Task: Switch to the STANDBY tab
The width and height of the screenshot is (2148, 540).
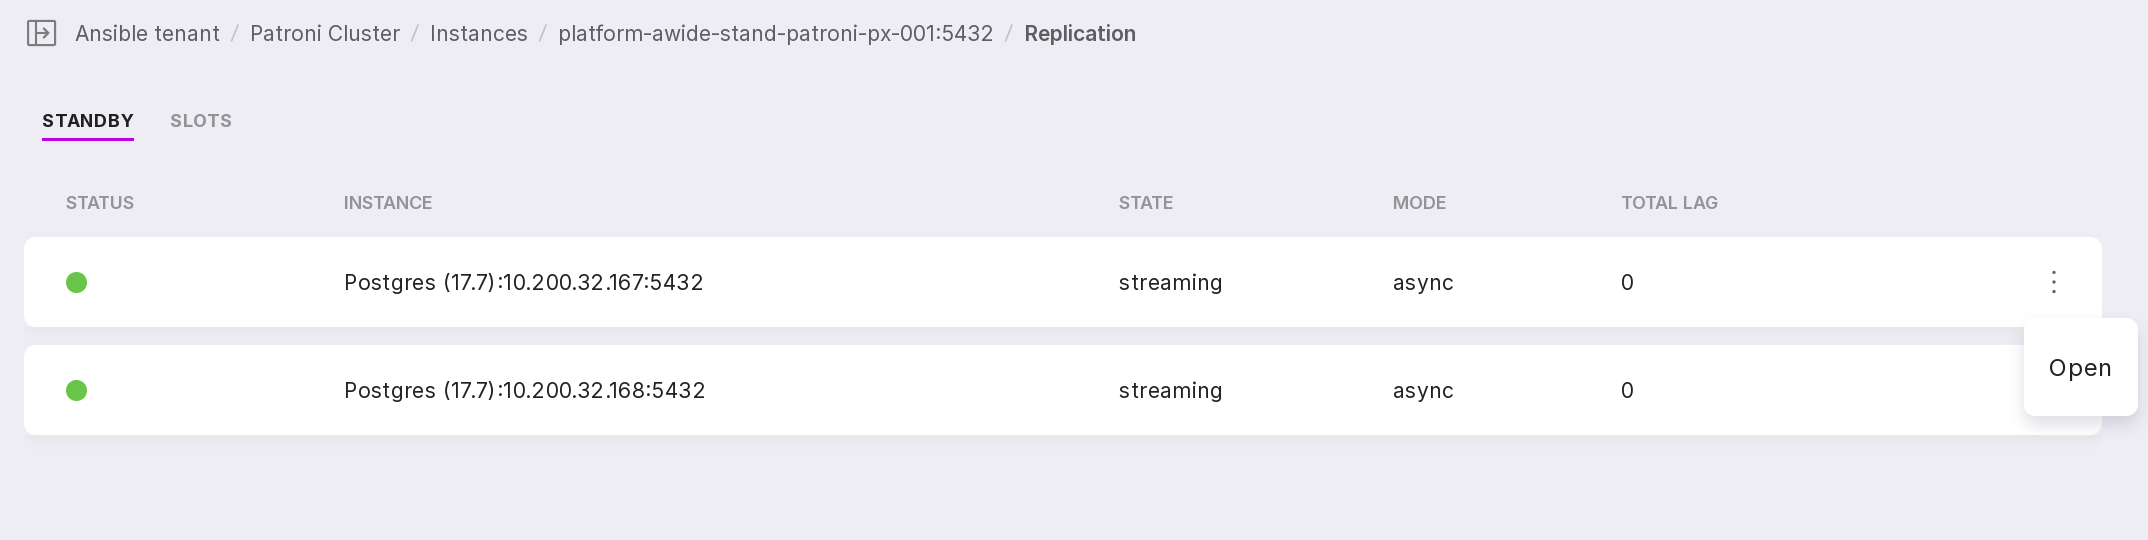Action: pyautogui.click(x=88, y=121)
